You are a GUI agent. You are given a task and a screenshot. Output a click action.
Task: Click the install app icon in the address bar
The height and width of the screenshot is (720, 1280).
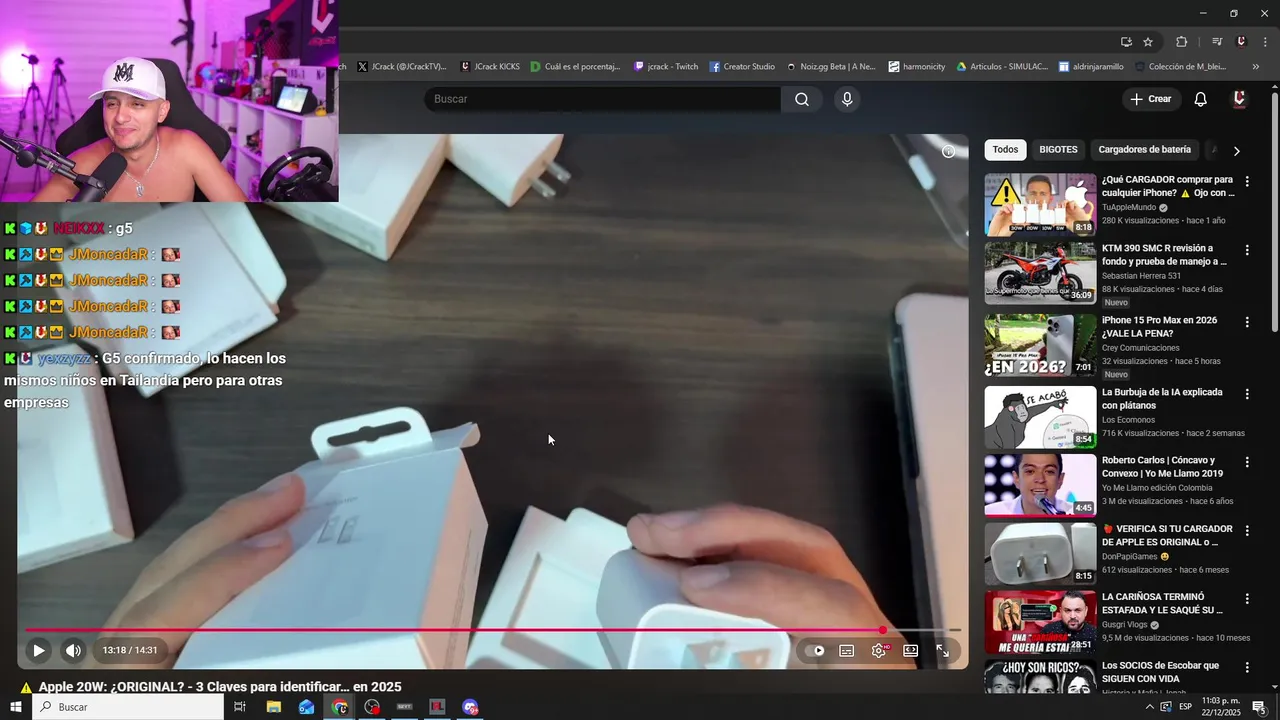(x=1126, y=42)
